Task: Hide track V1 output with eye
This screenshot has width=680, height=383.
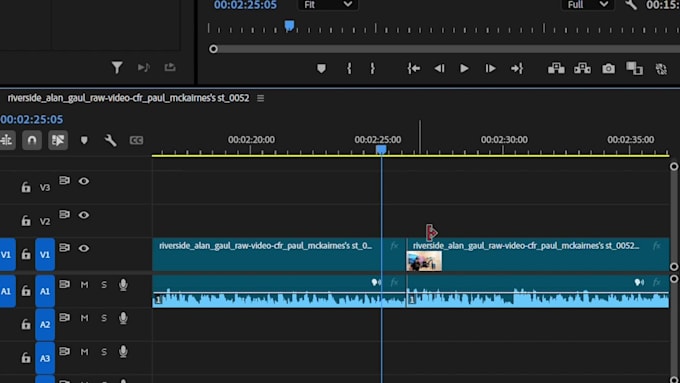Action: [x=84, y=248]
